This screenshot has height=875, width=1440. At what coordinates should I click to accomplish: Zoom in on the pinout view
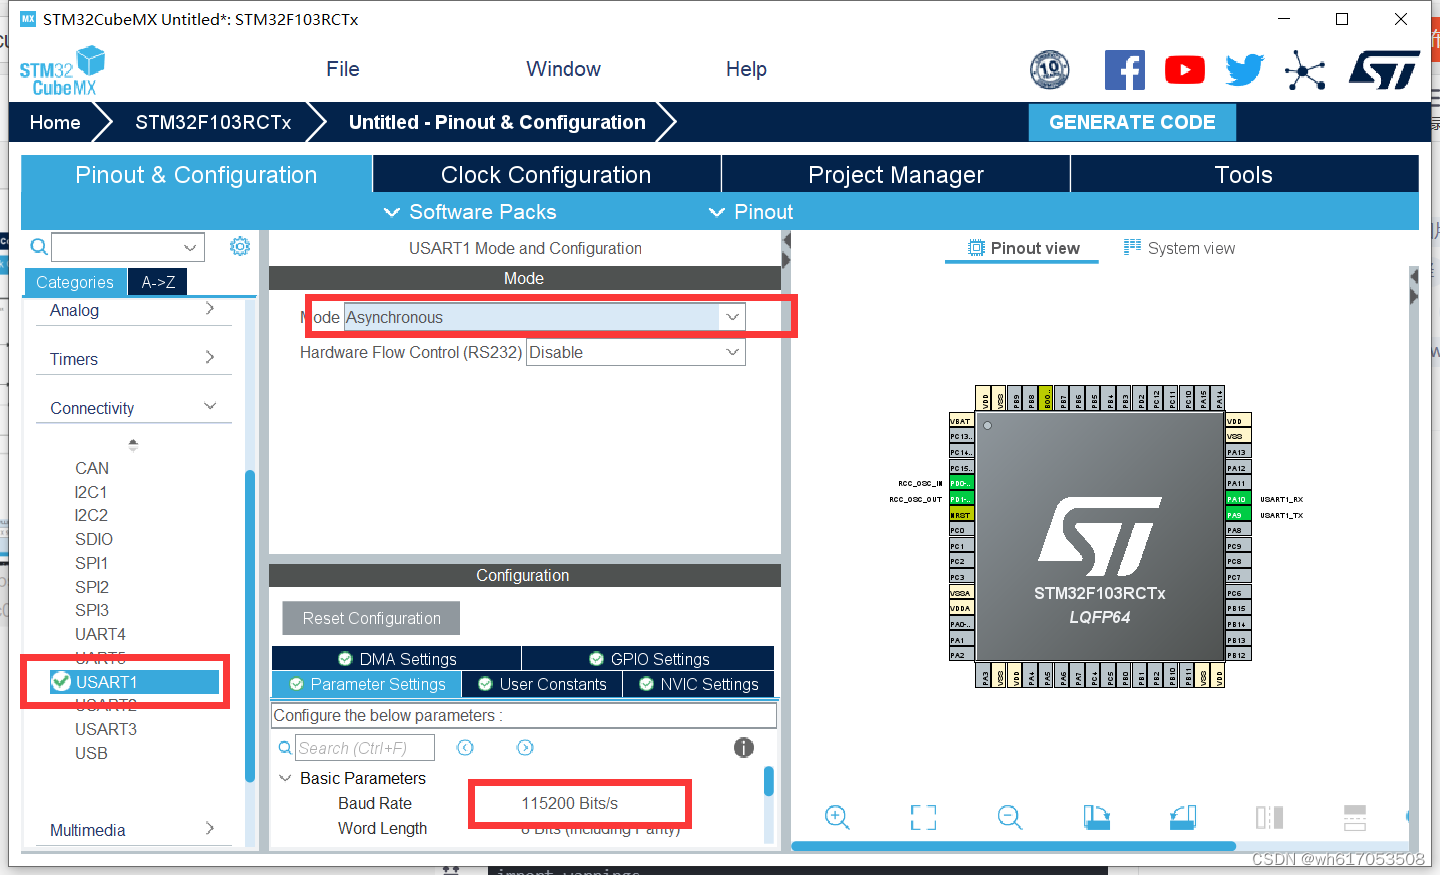(x=837, y=817)
